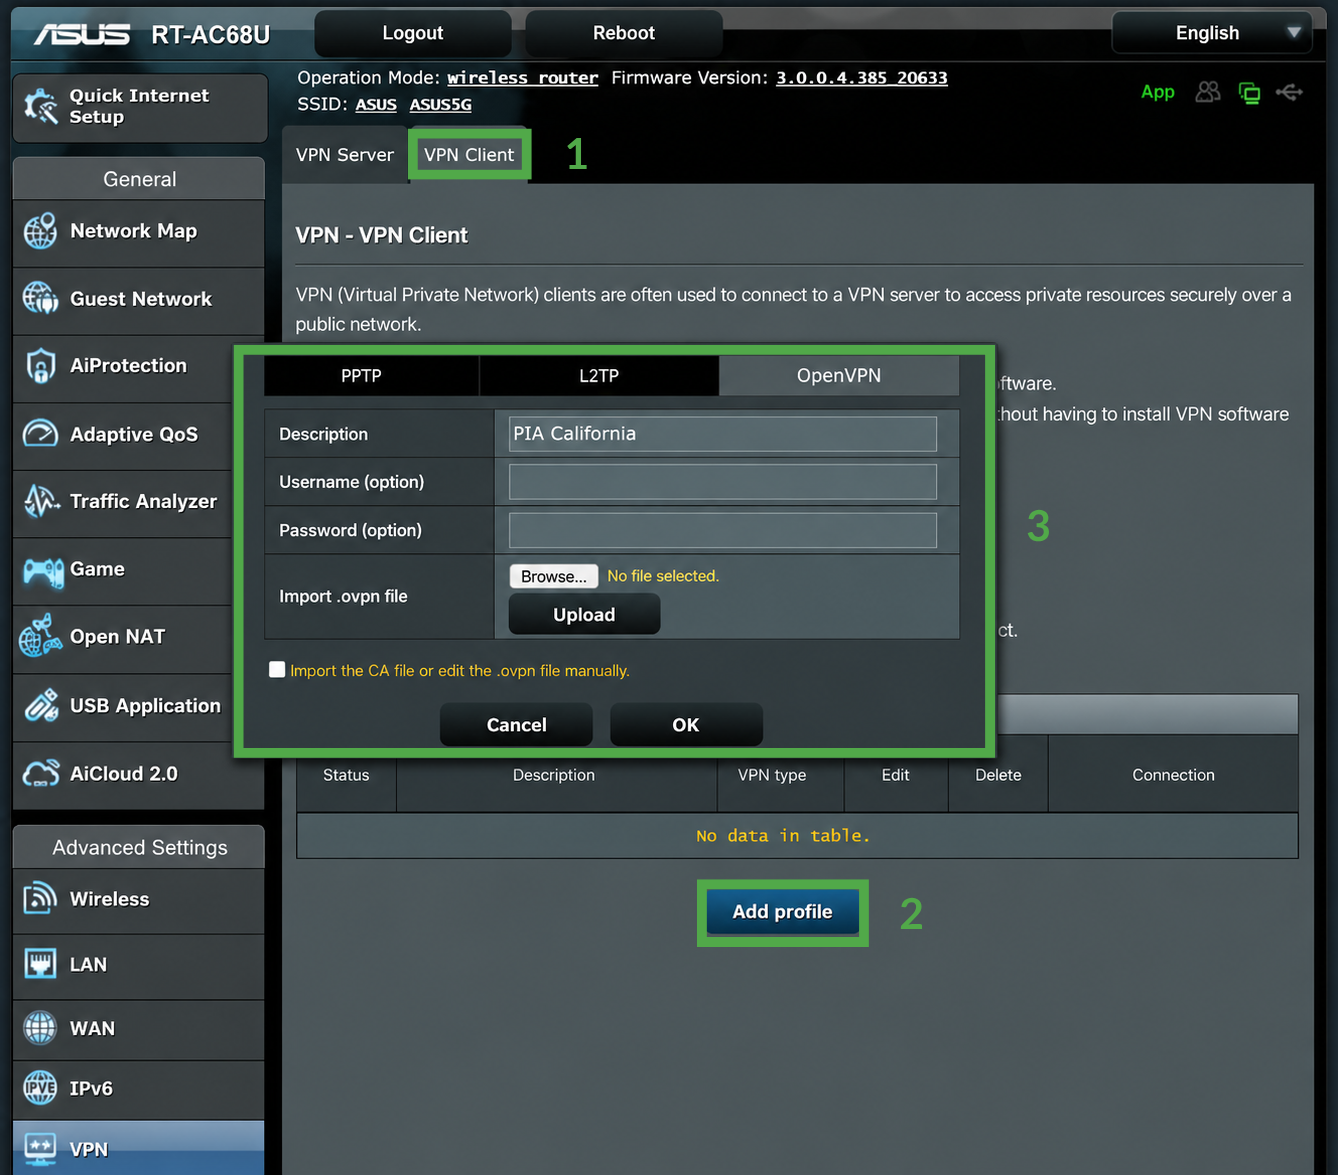Click the IPv6 icon
The height and width of the screenshot is (1175, 1338).
point(40,1088)
